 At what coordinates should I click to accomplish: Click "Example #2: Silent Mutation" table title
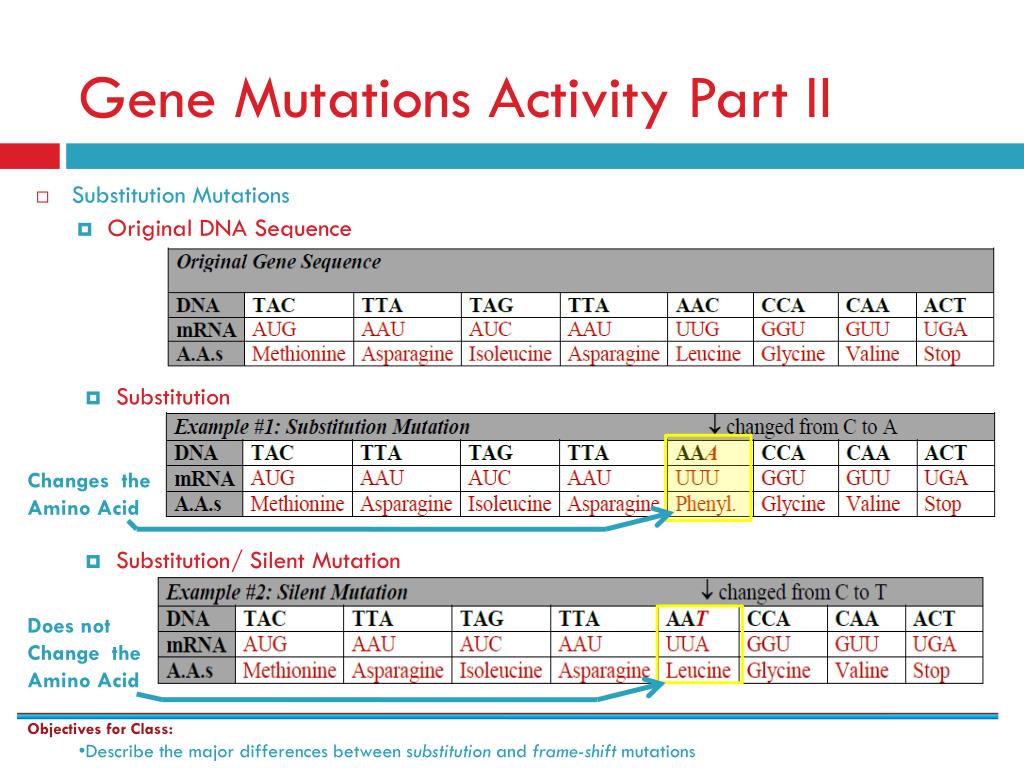click(x=287, y=592)
